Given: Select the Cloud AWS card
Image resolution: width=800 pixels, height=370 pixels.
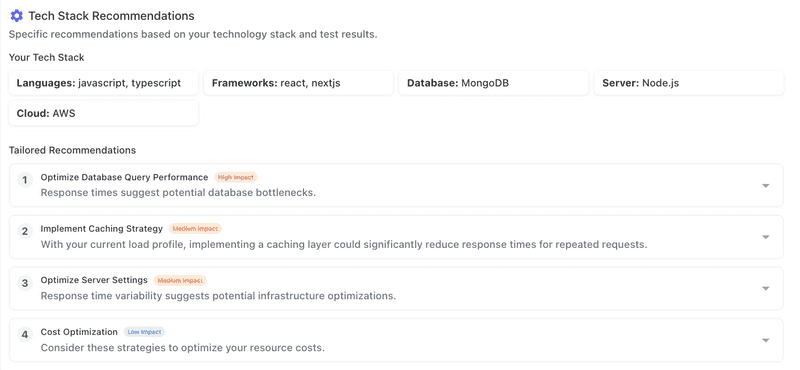Looking at the screenshot, I should [x=104, y=113].
